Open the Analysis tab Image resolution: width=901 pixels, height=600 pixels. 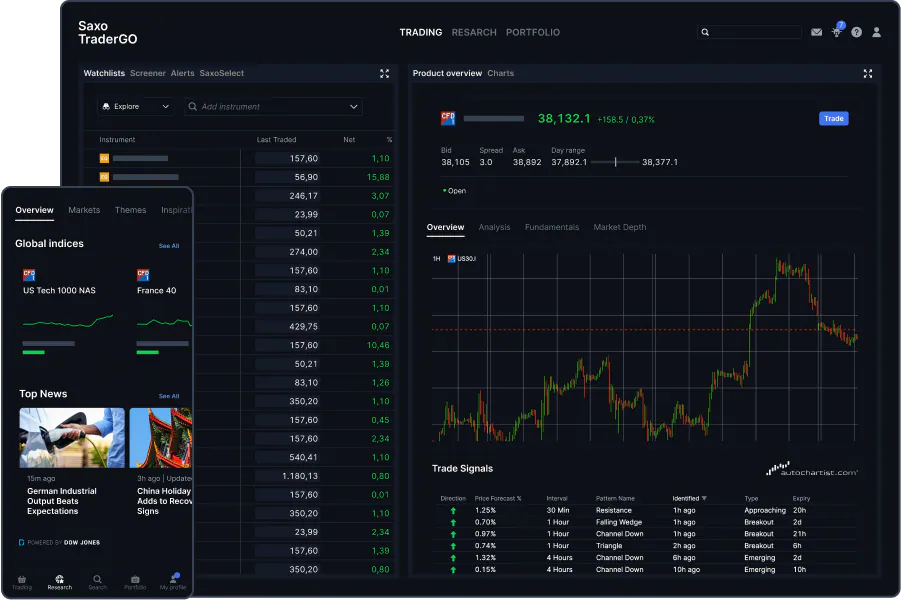click(x=494, y=228)
